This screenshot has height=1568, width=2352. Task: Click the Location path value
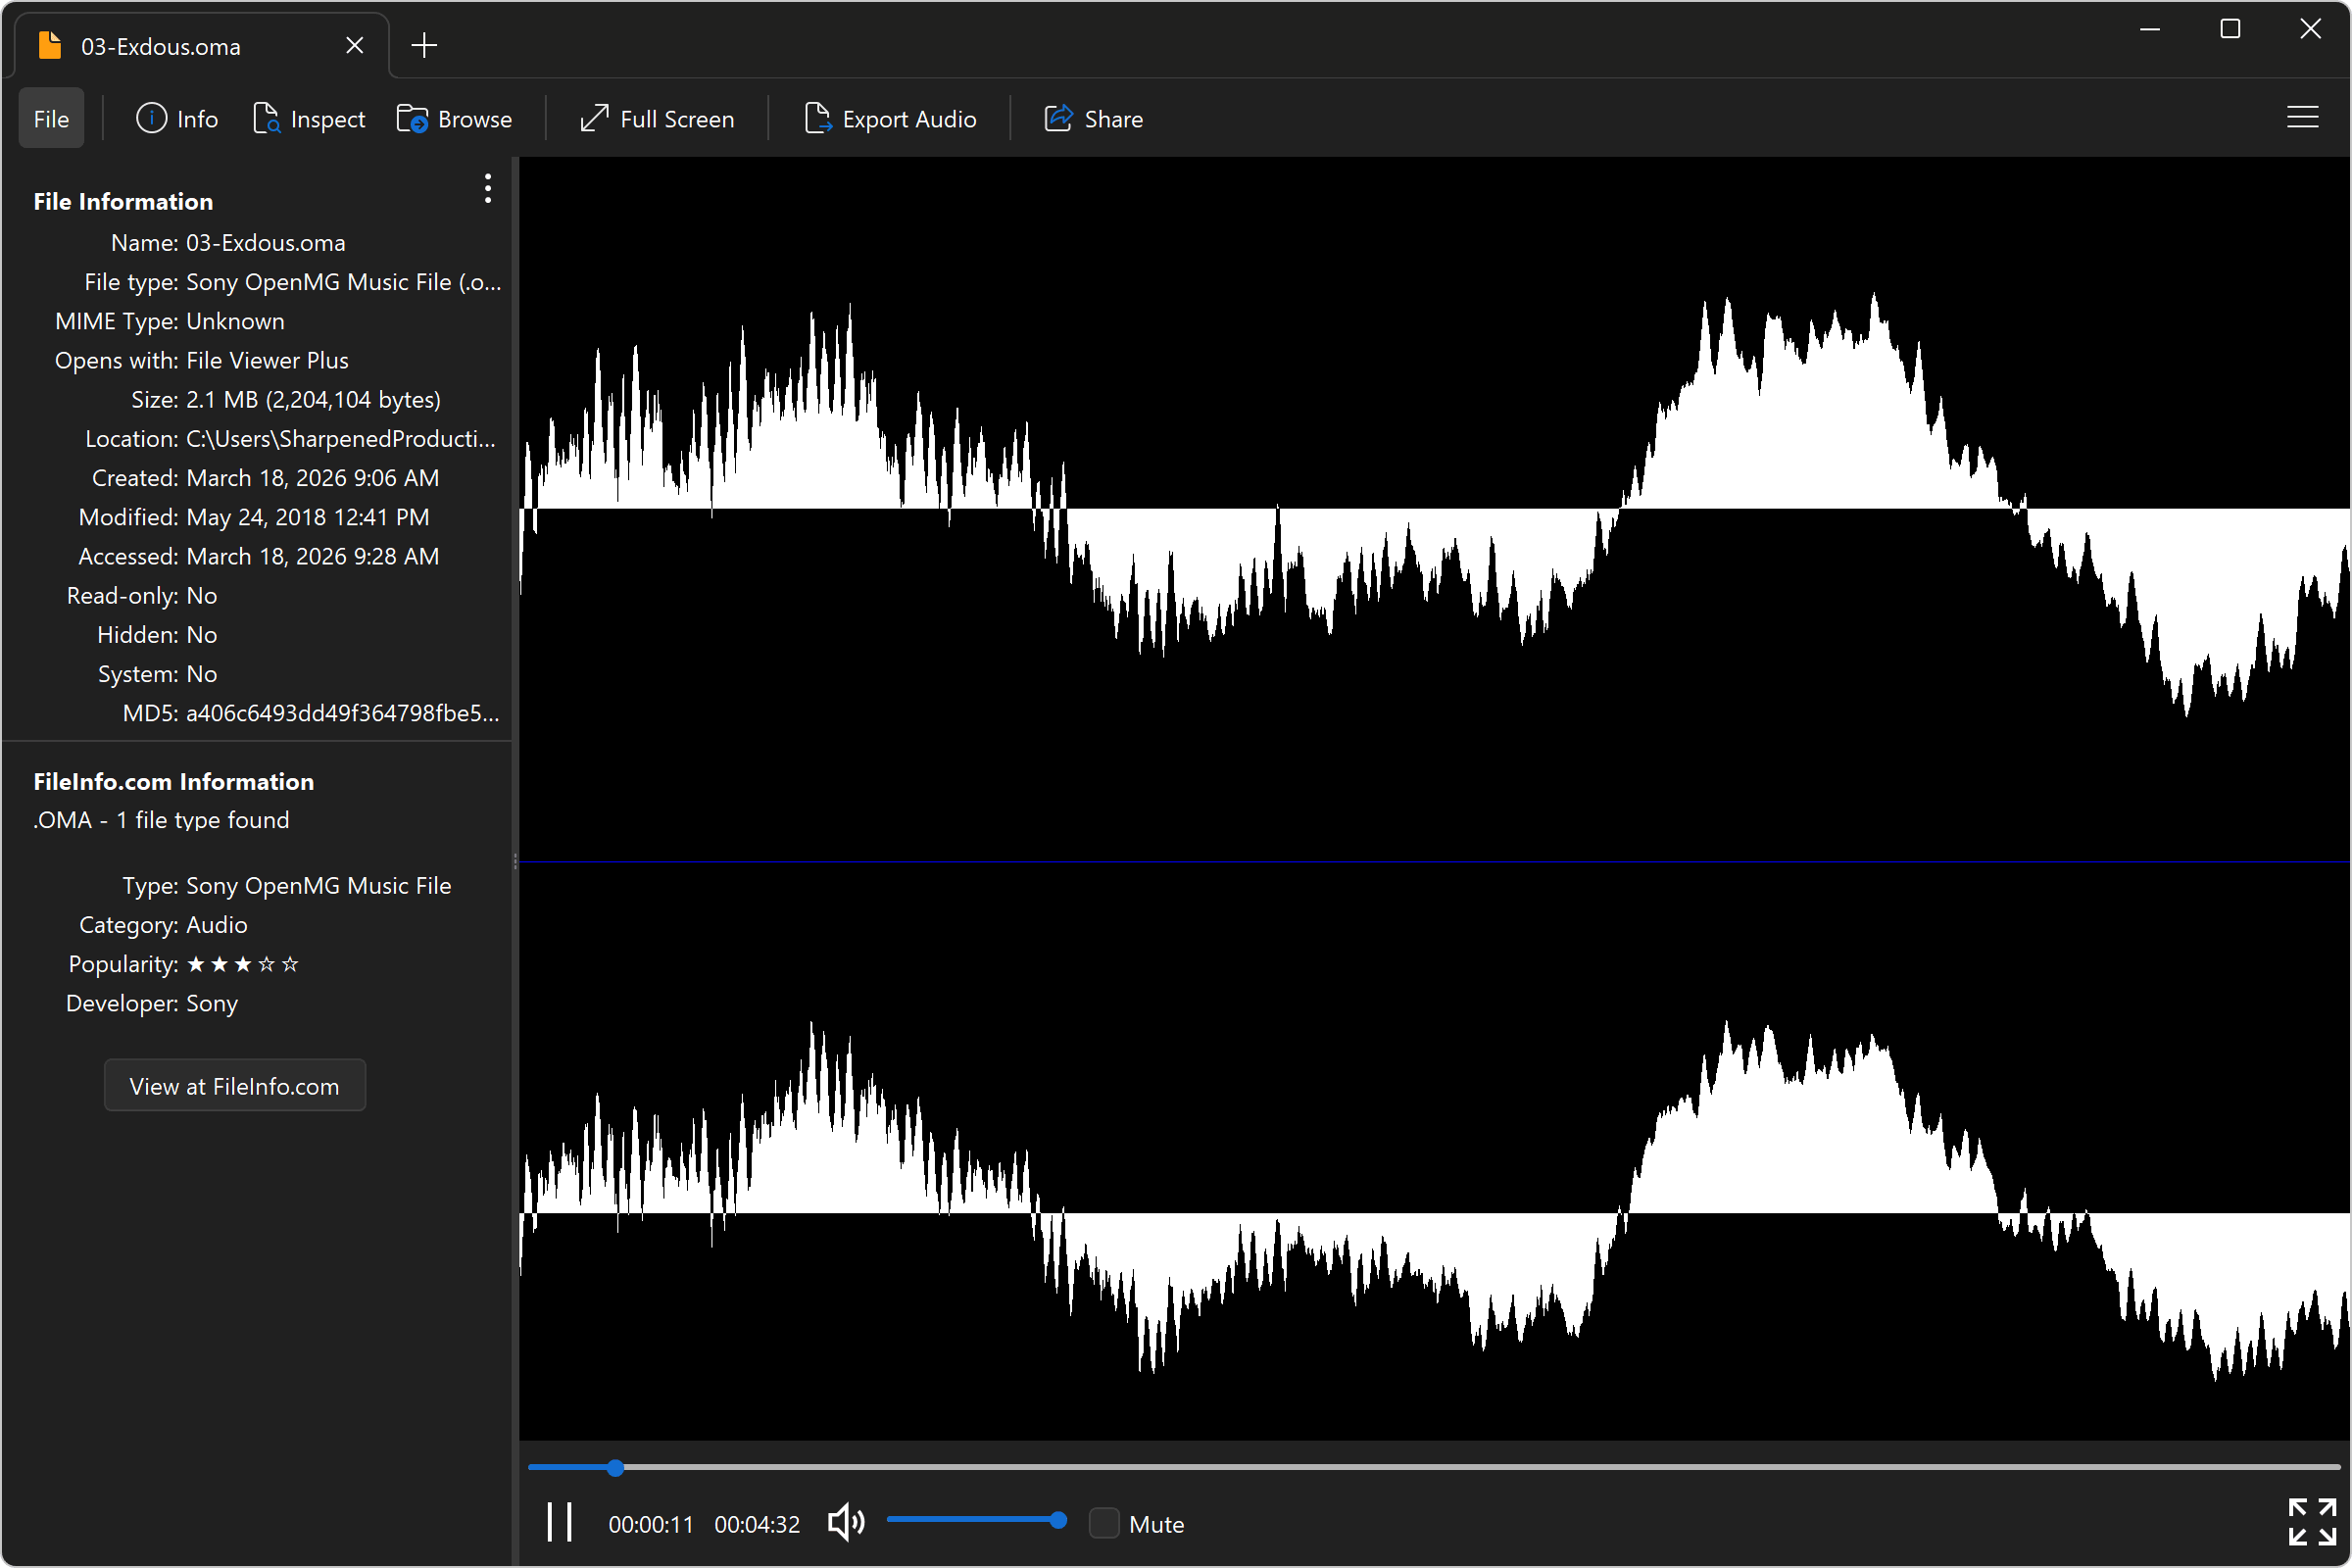pyautogui.click(x=341, y=439)
